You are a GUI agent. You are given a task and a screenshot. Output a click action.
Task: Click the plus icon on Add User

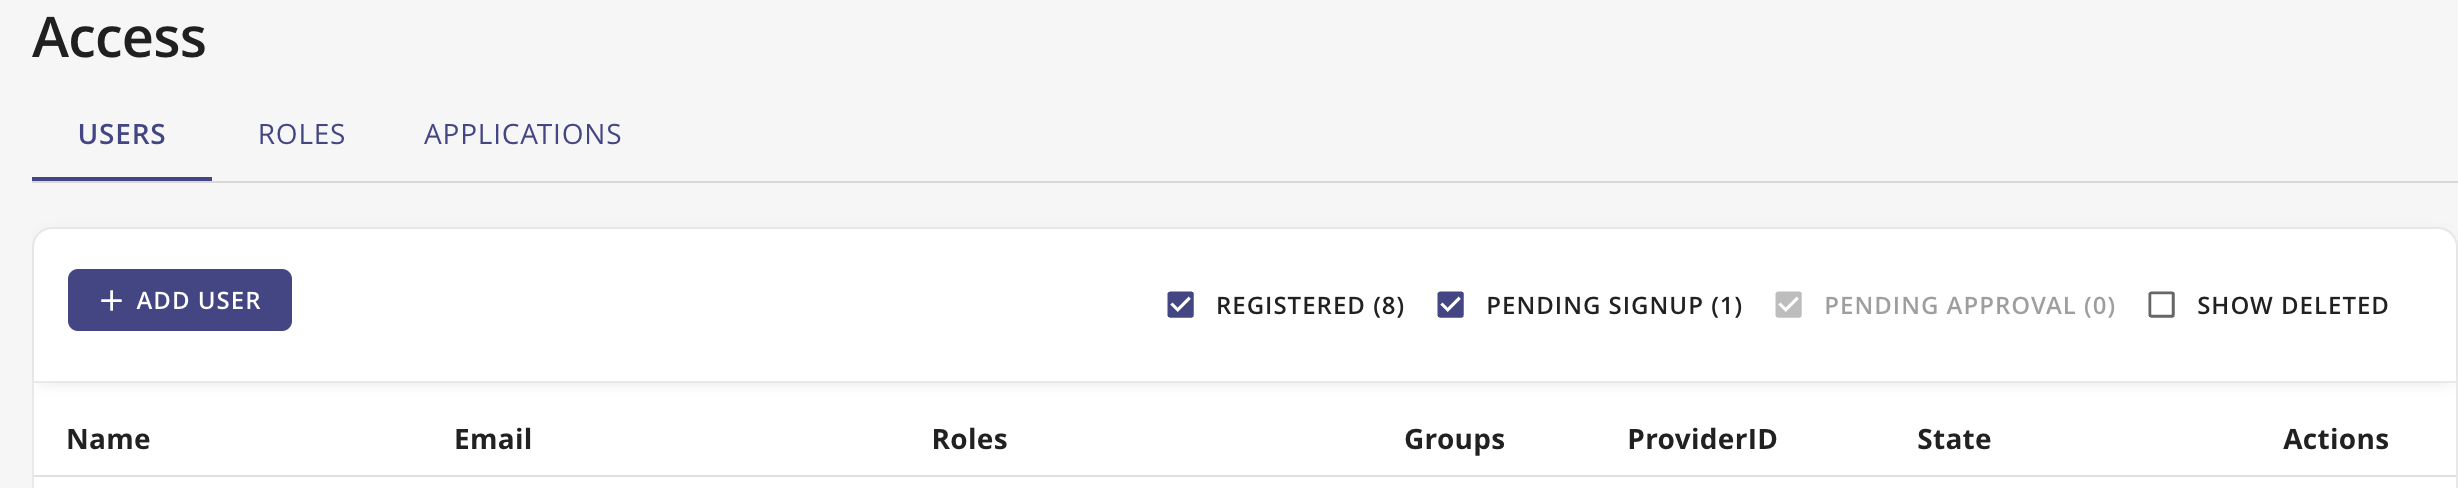[x=111, y=300]
